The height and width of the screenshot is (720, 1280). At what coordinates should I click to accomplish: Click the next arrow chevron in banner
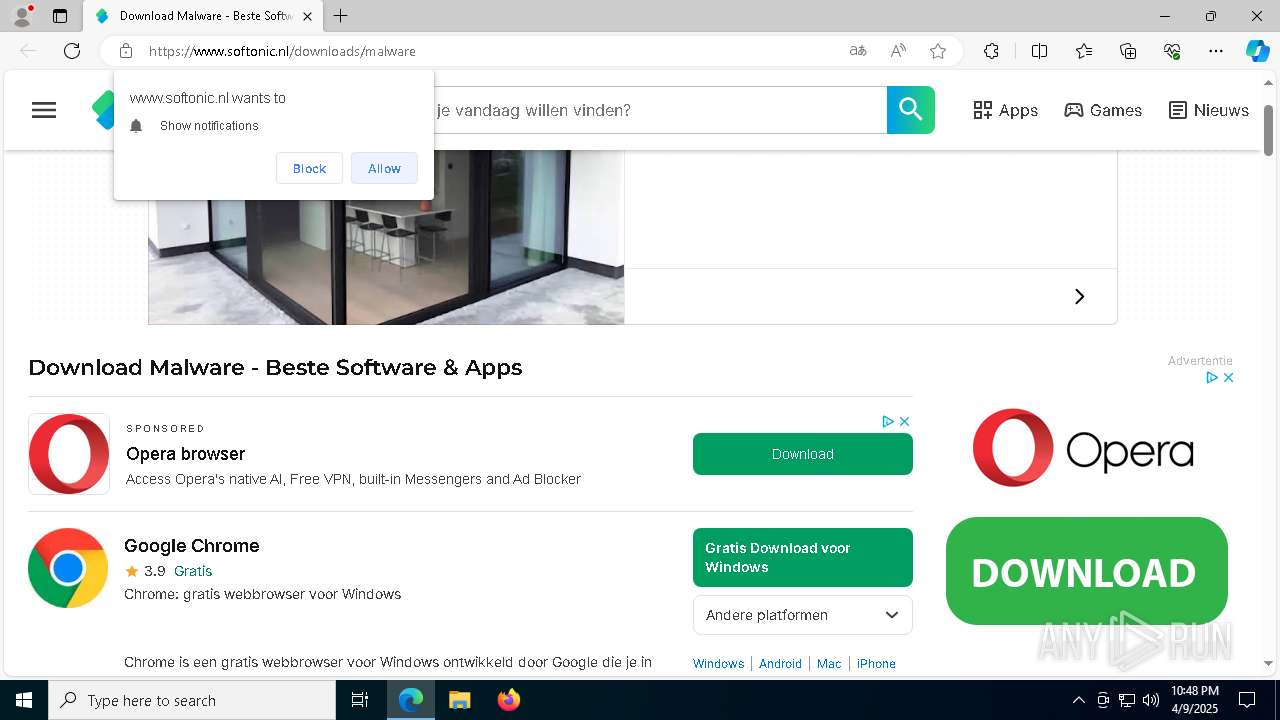tap(1079, 296)
